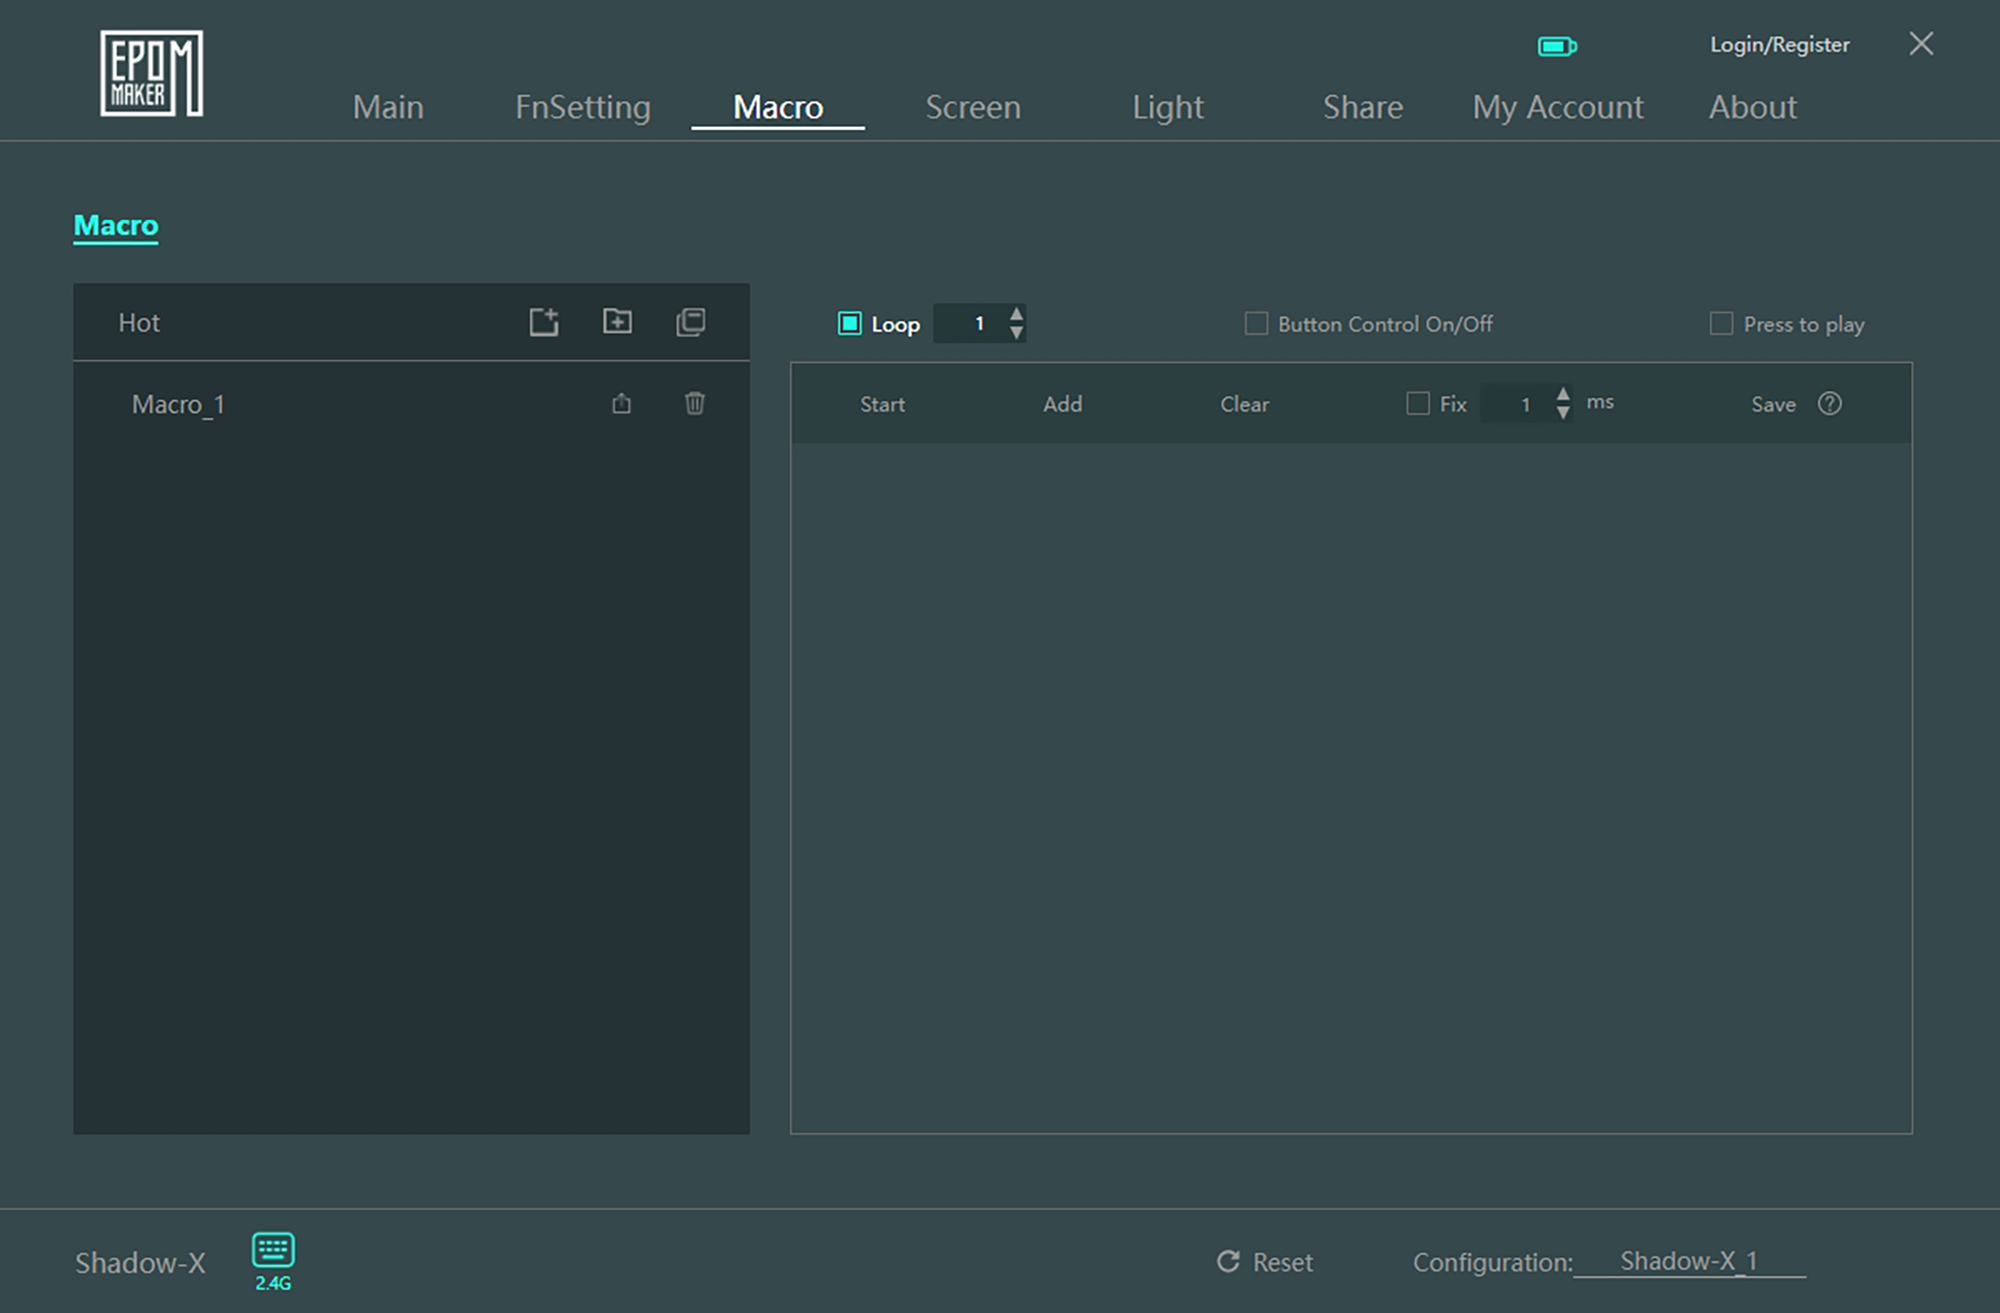
Task: Click the help question mark icon
Action: pos(1829,403)
